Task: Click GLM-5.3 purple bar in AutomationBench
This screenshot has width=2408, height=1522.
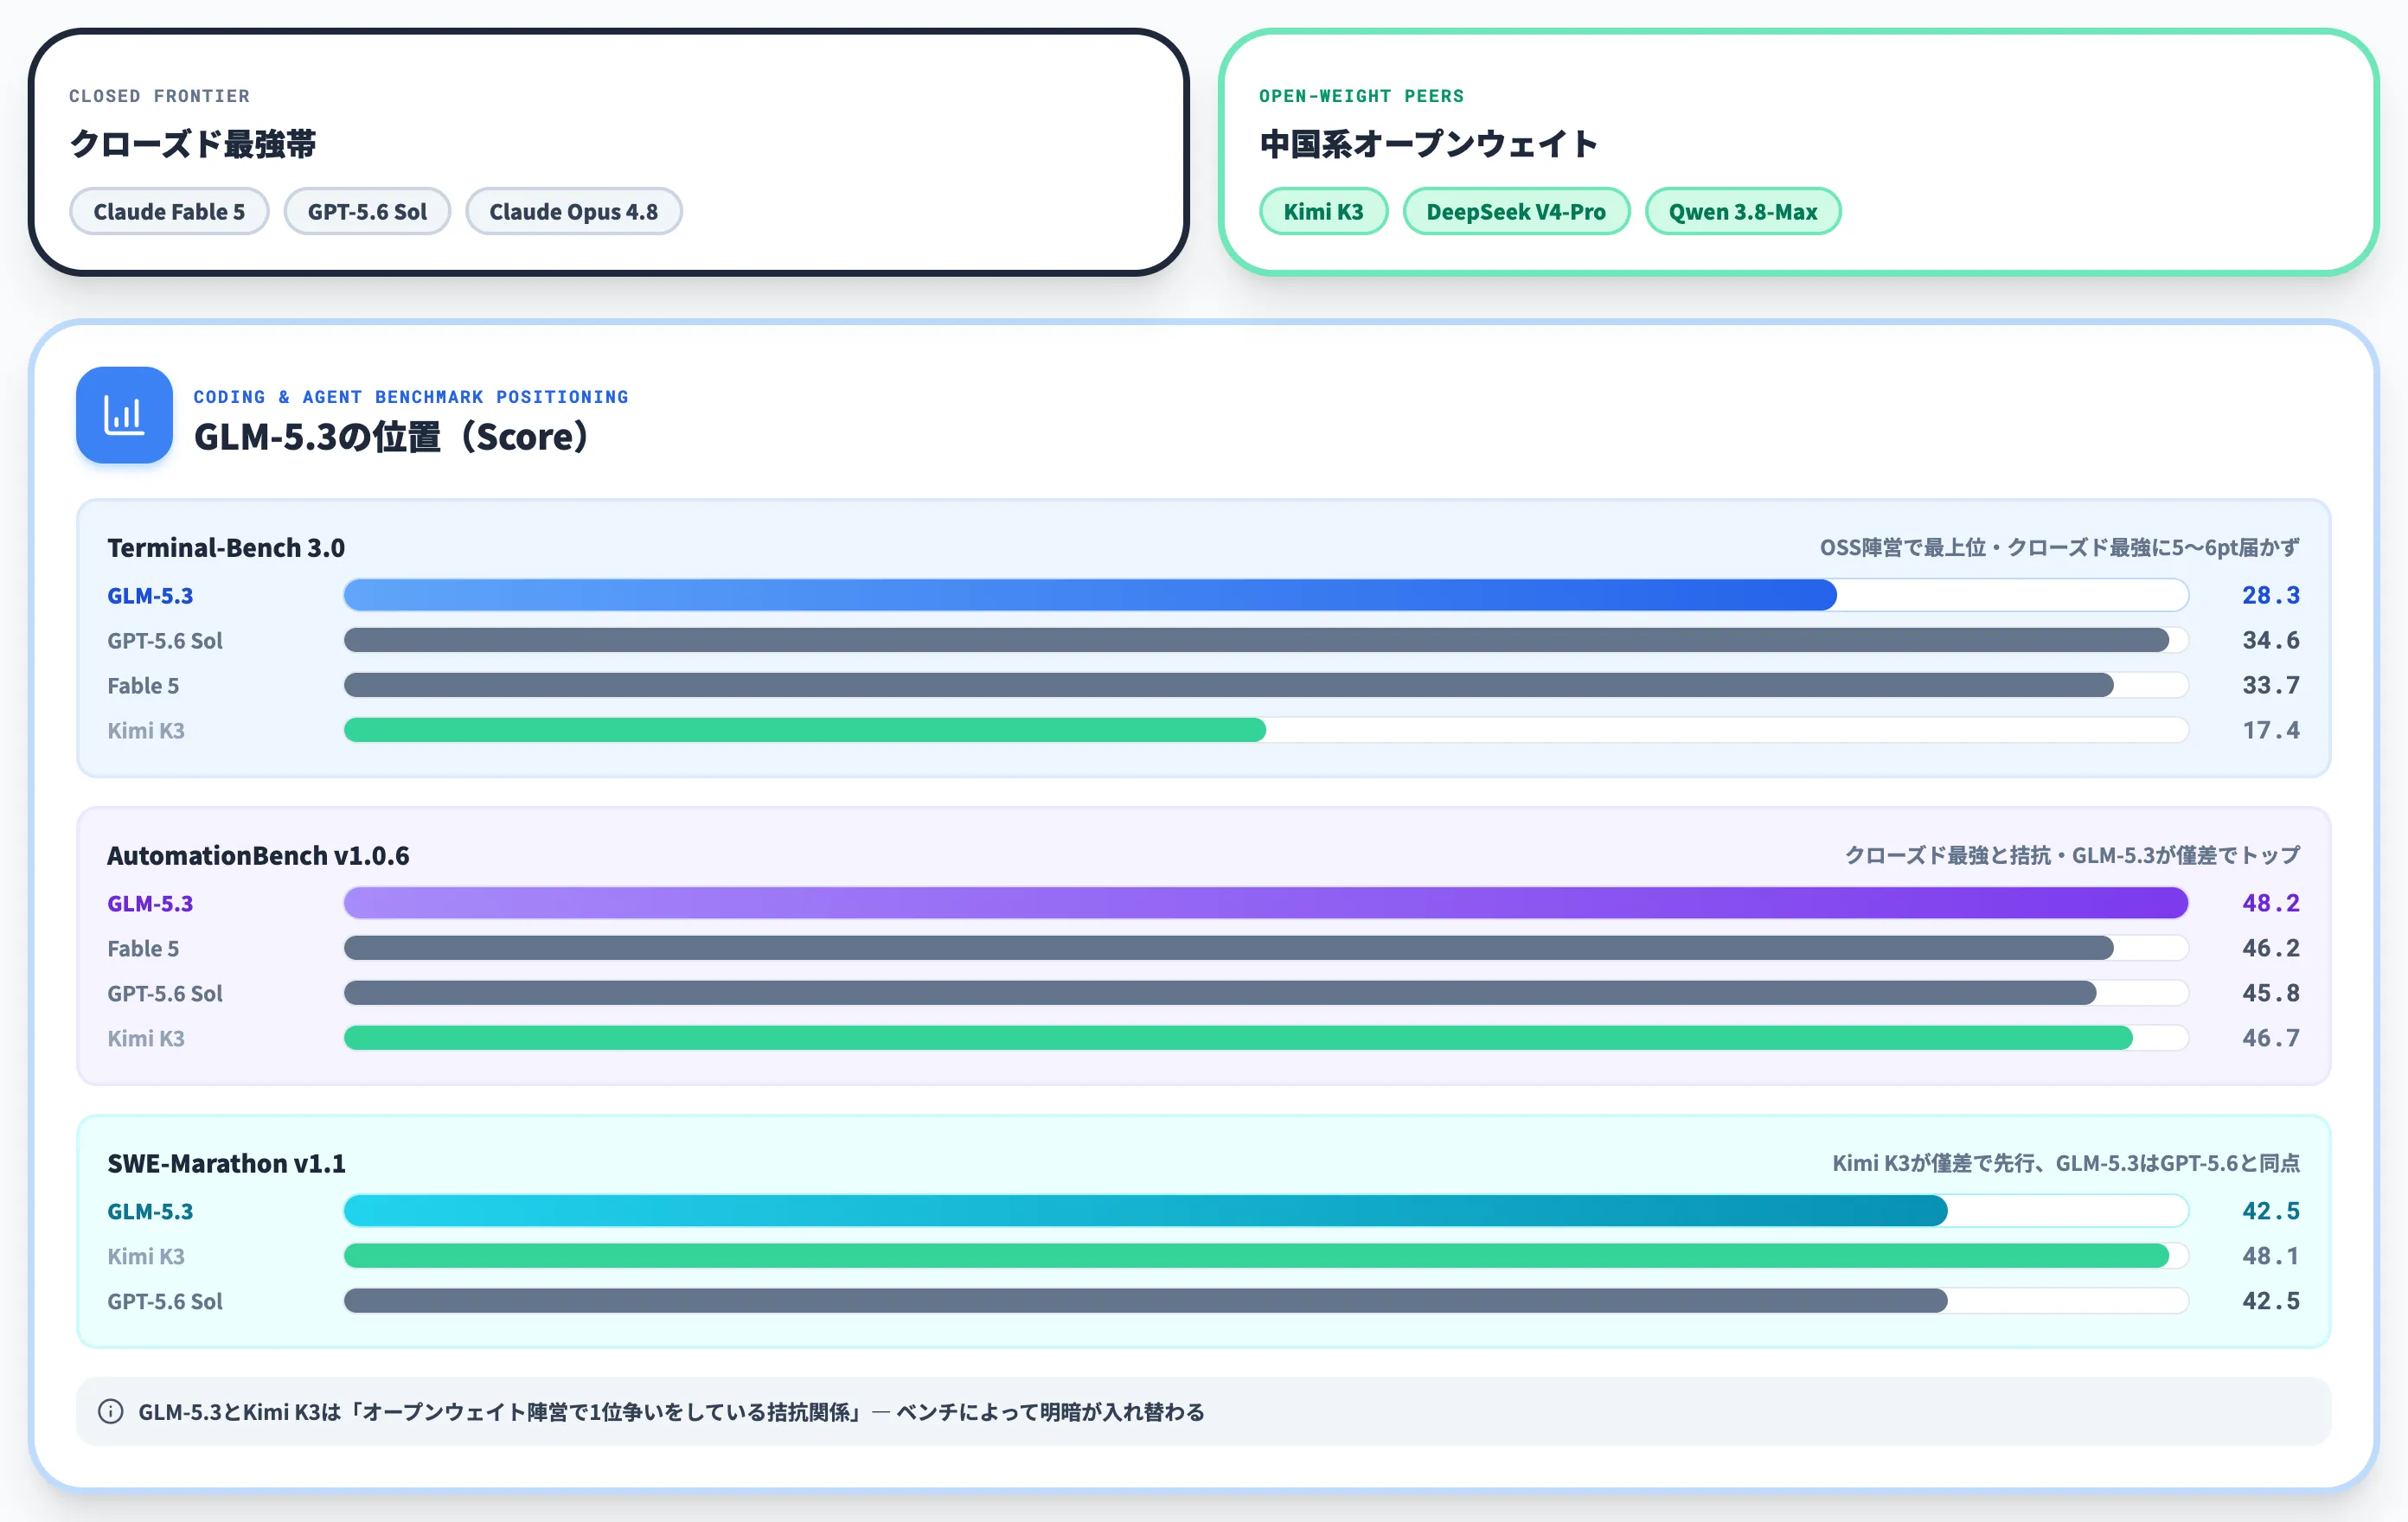Action: 1266,903
